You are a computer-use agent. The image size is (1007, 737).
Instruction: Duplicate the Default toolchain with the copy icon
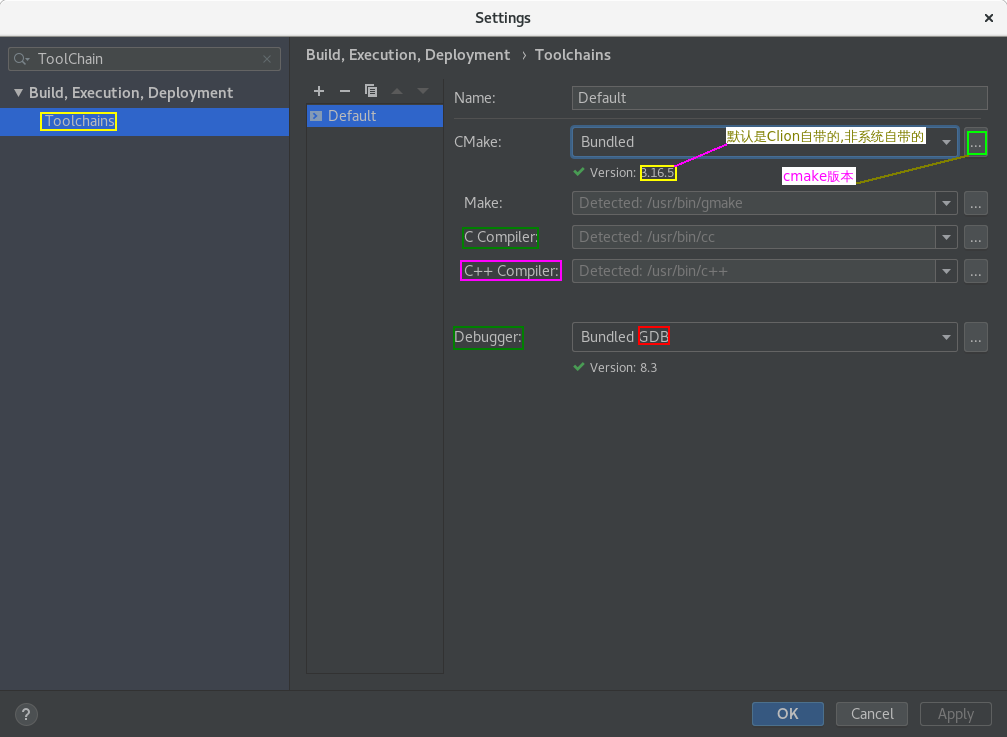tap(370, 91)
